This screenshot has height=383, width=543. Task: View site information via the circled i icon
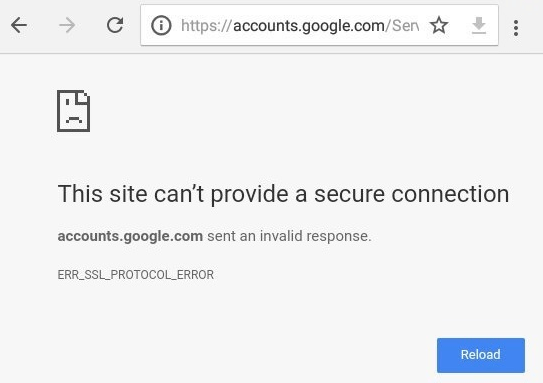[x=161, y=25]
